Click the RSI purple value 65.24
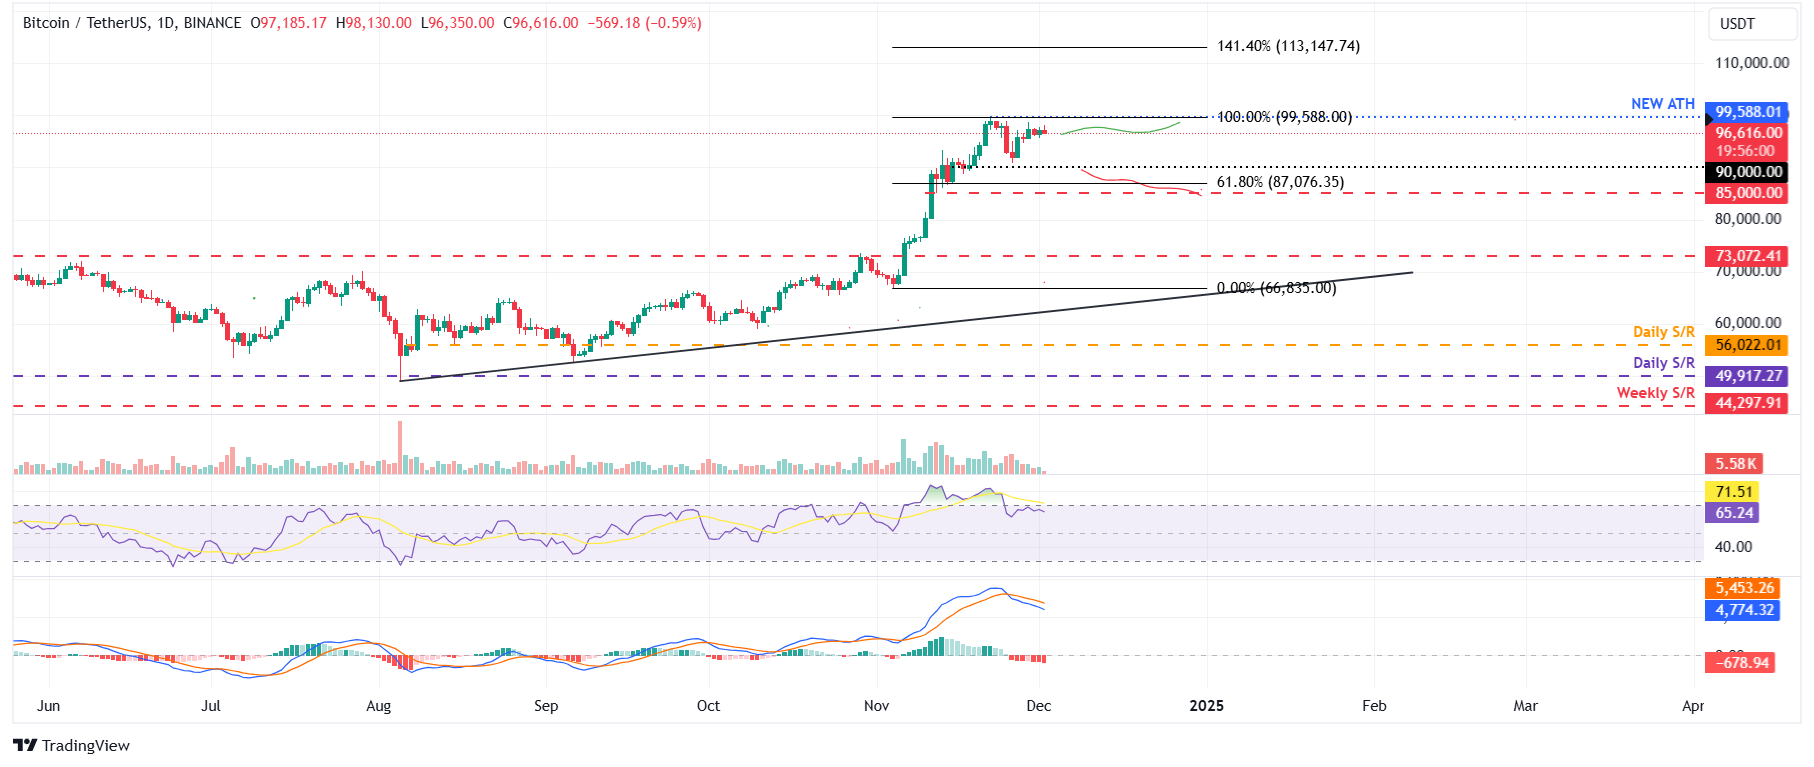 pyautogui.click(x=1733, y=513)
